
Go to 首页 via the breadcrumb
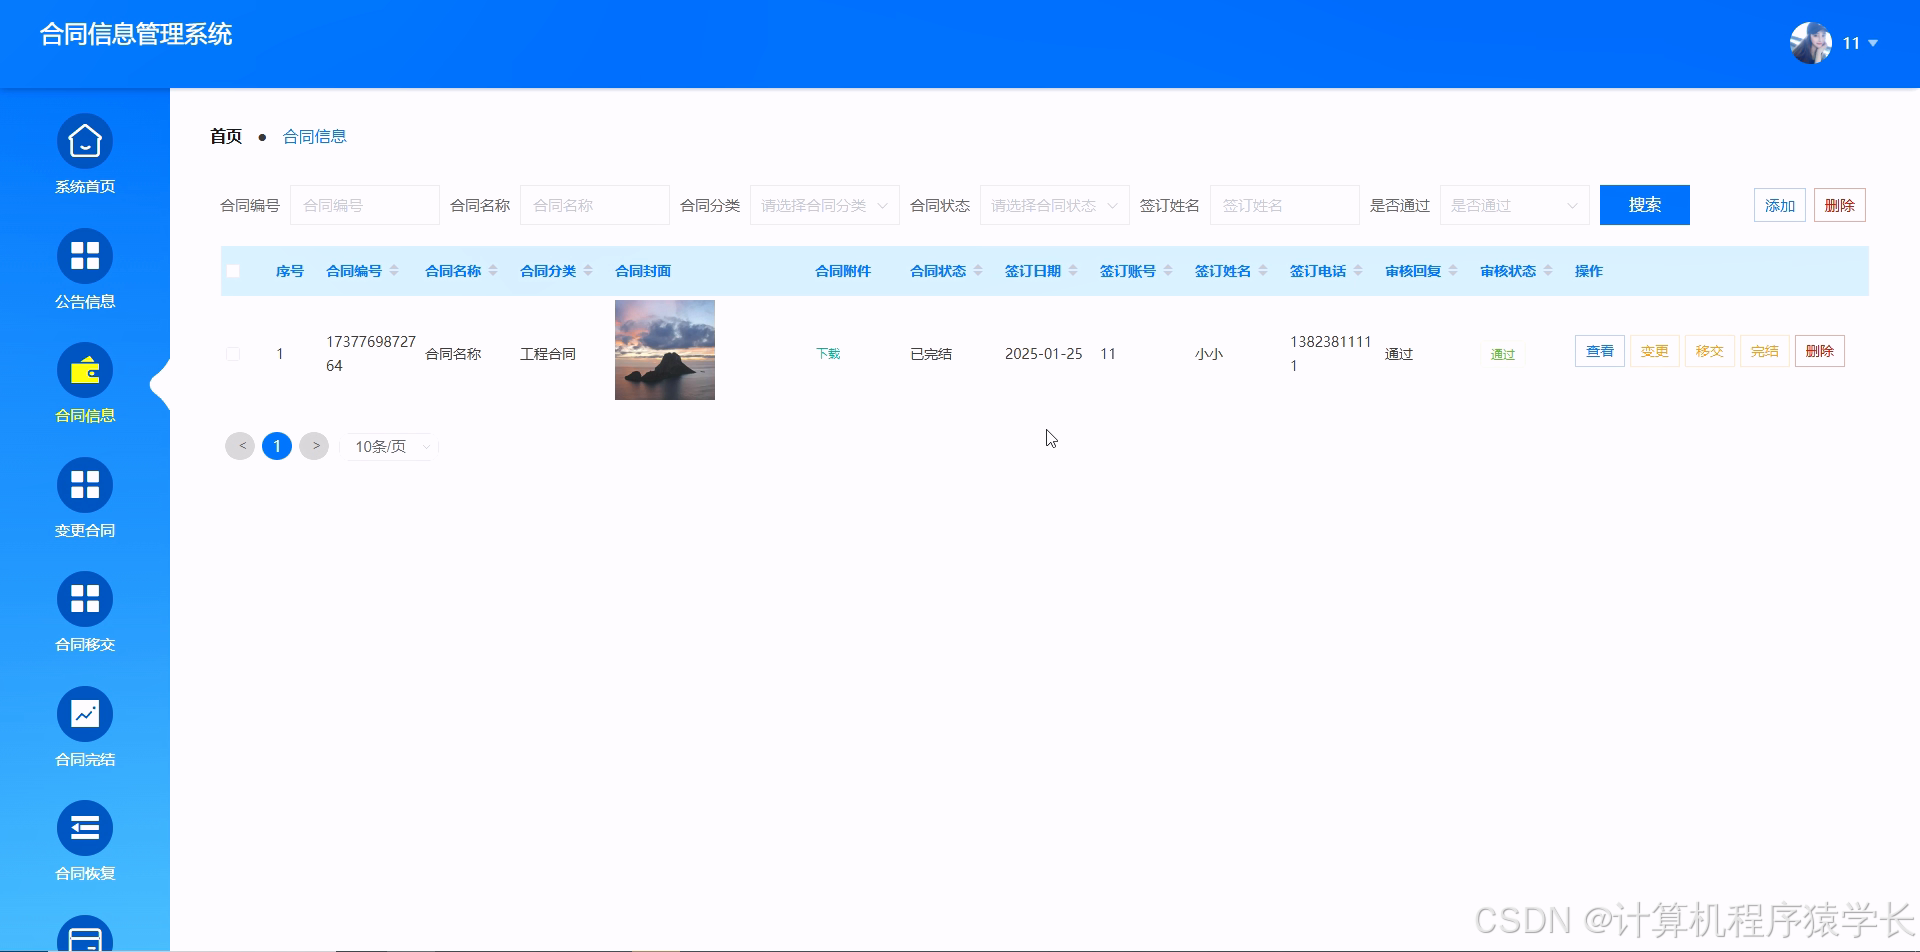click(224, 135)
